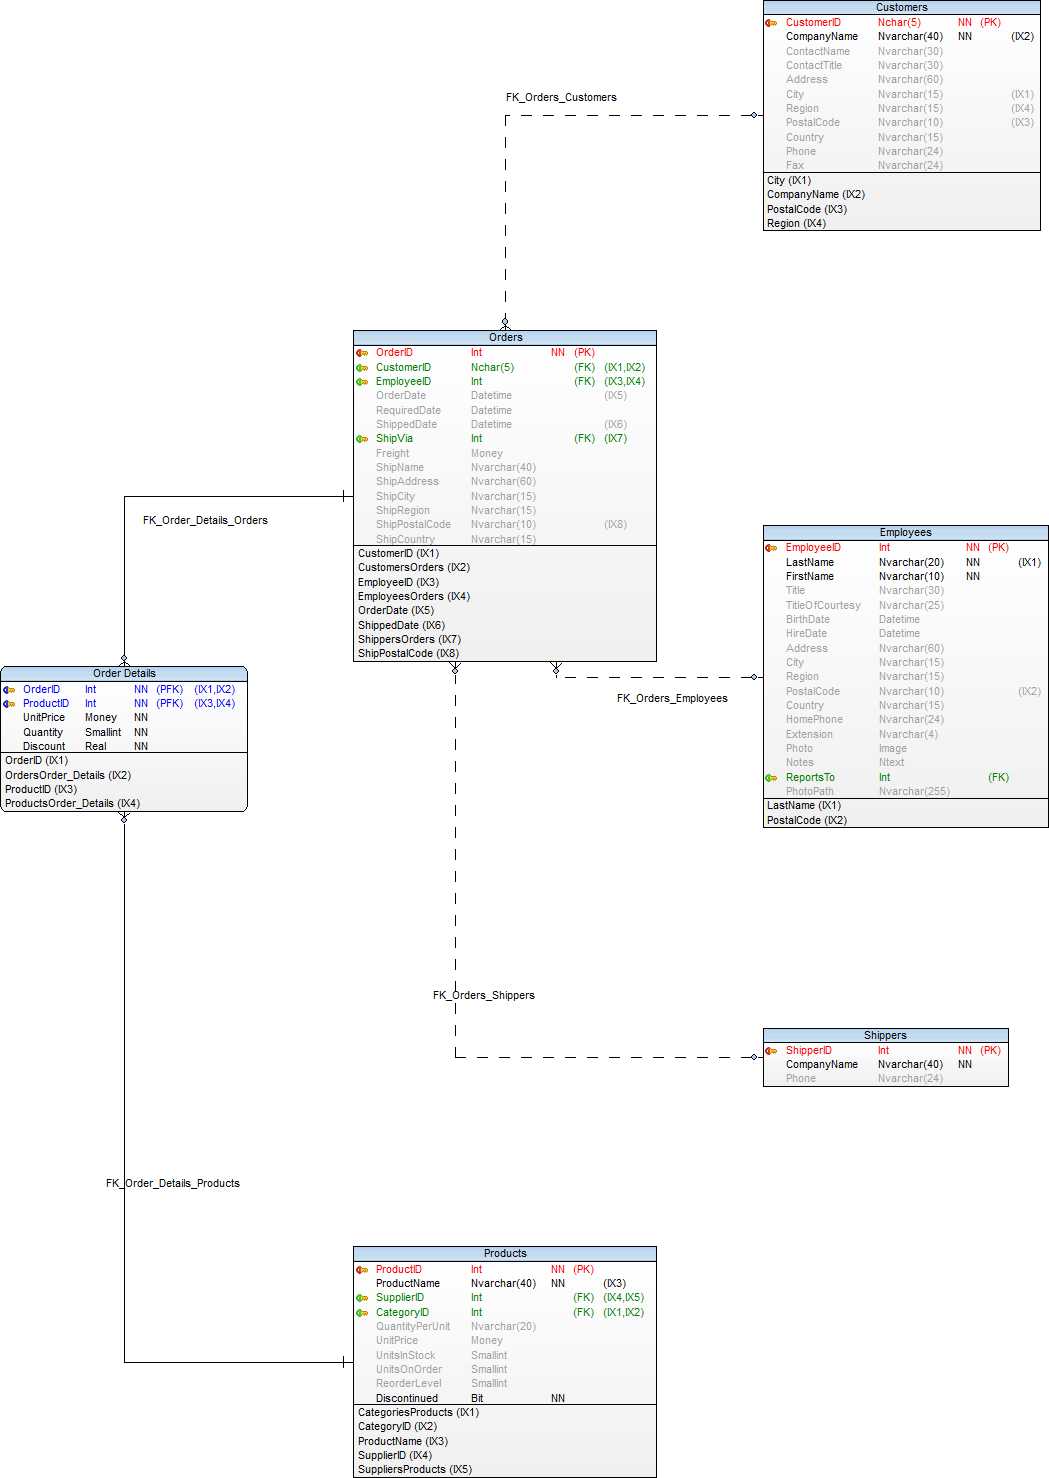The width and height of the screenshot is (1049, 1478).
Task: Click the key icon beside OrderID in Order Details
Action: coord(10,689)
